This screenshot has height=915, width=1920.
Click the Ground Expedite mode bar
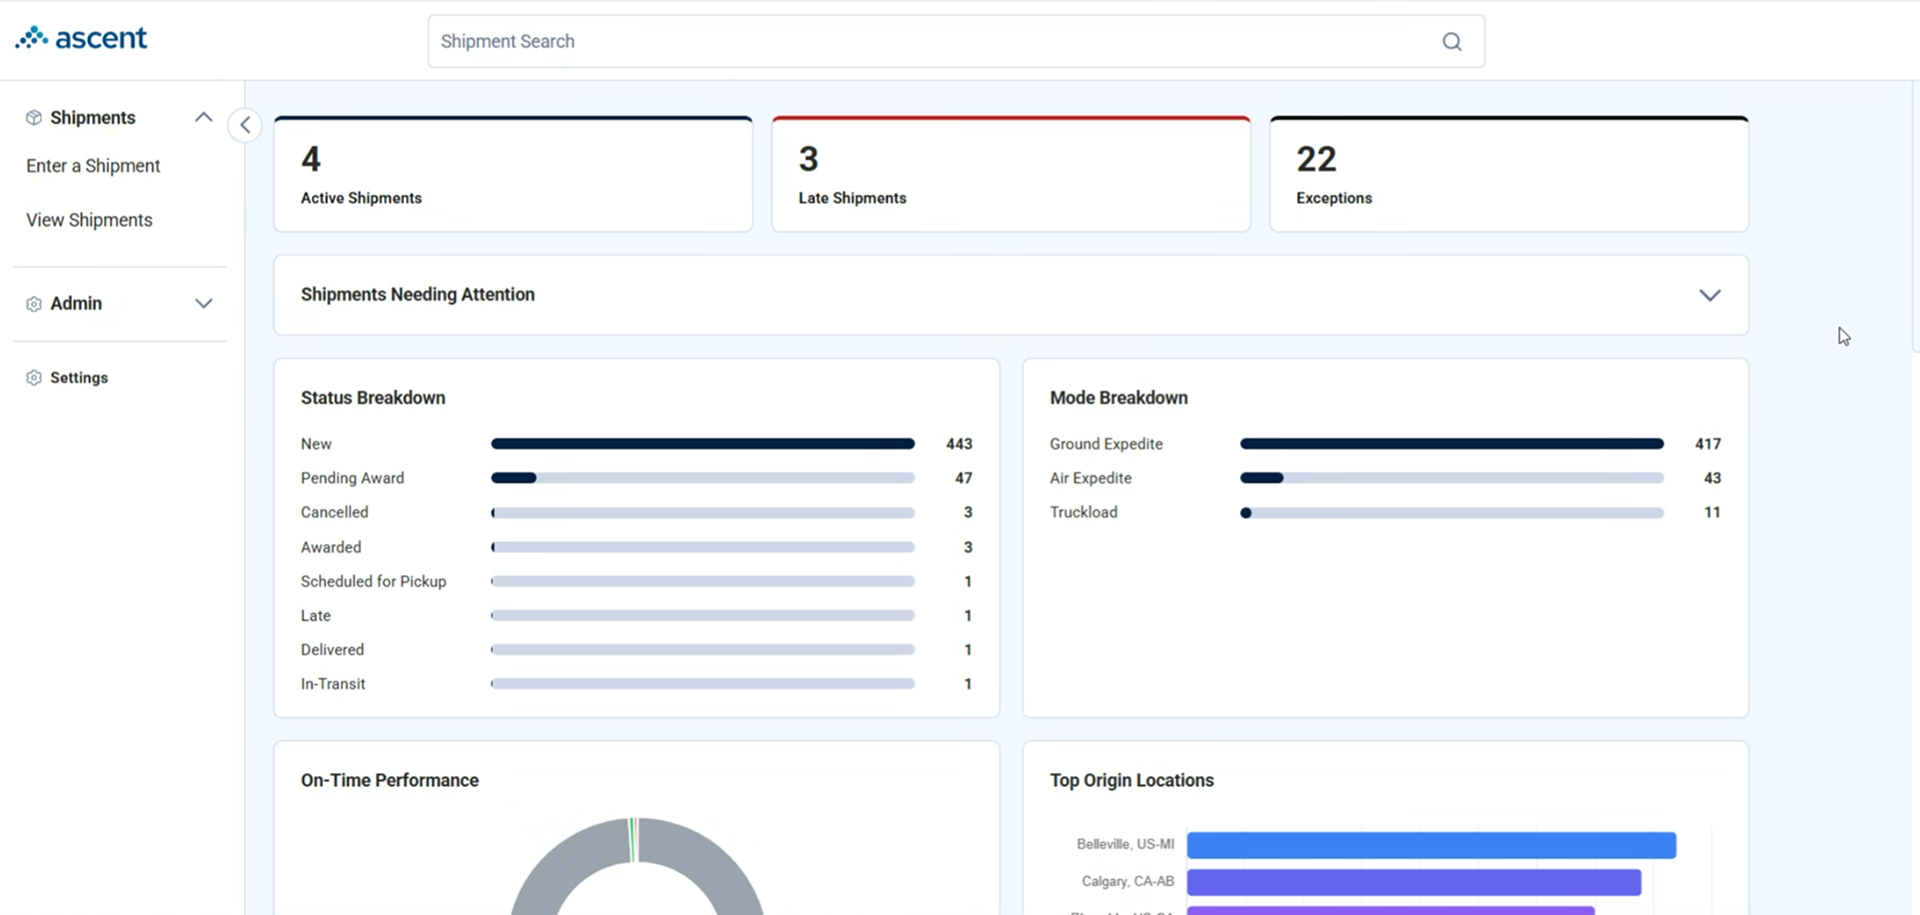[1452, 444]
